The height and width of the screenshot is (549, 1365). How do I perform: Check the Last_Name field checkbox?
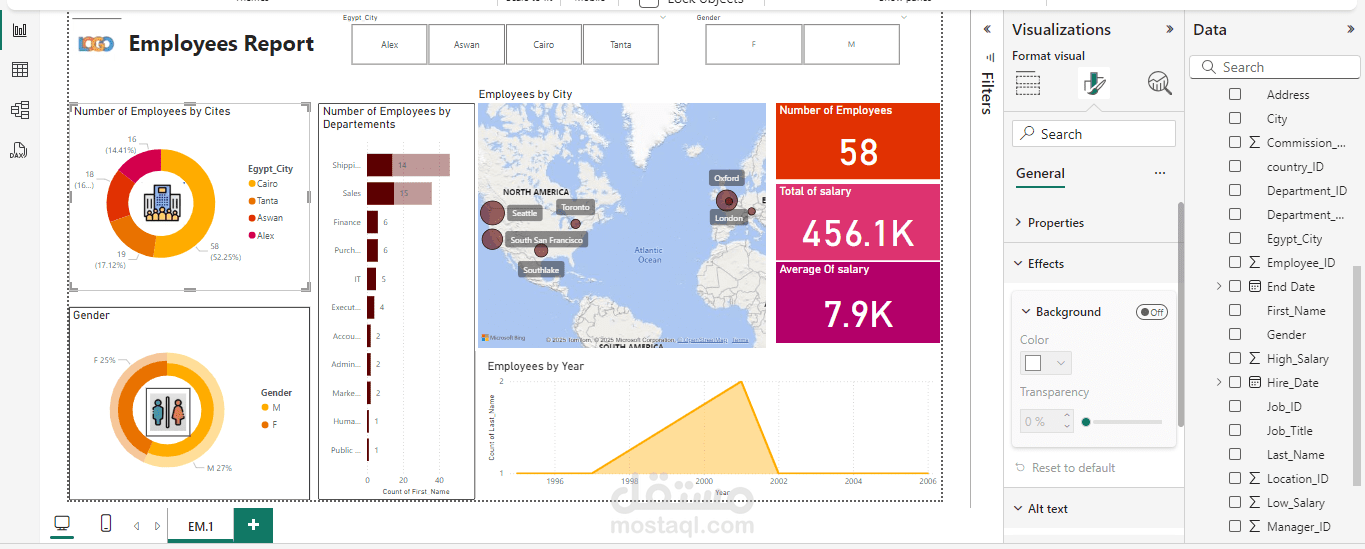click(1235, 455)
